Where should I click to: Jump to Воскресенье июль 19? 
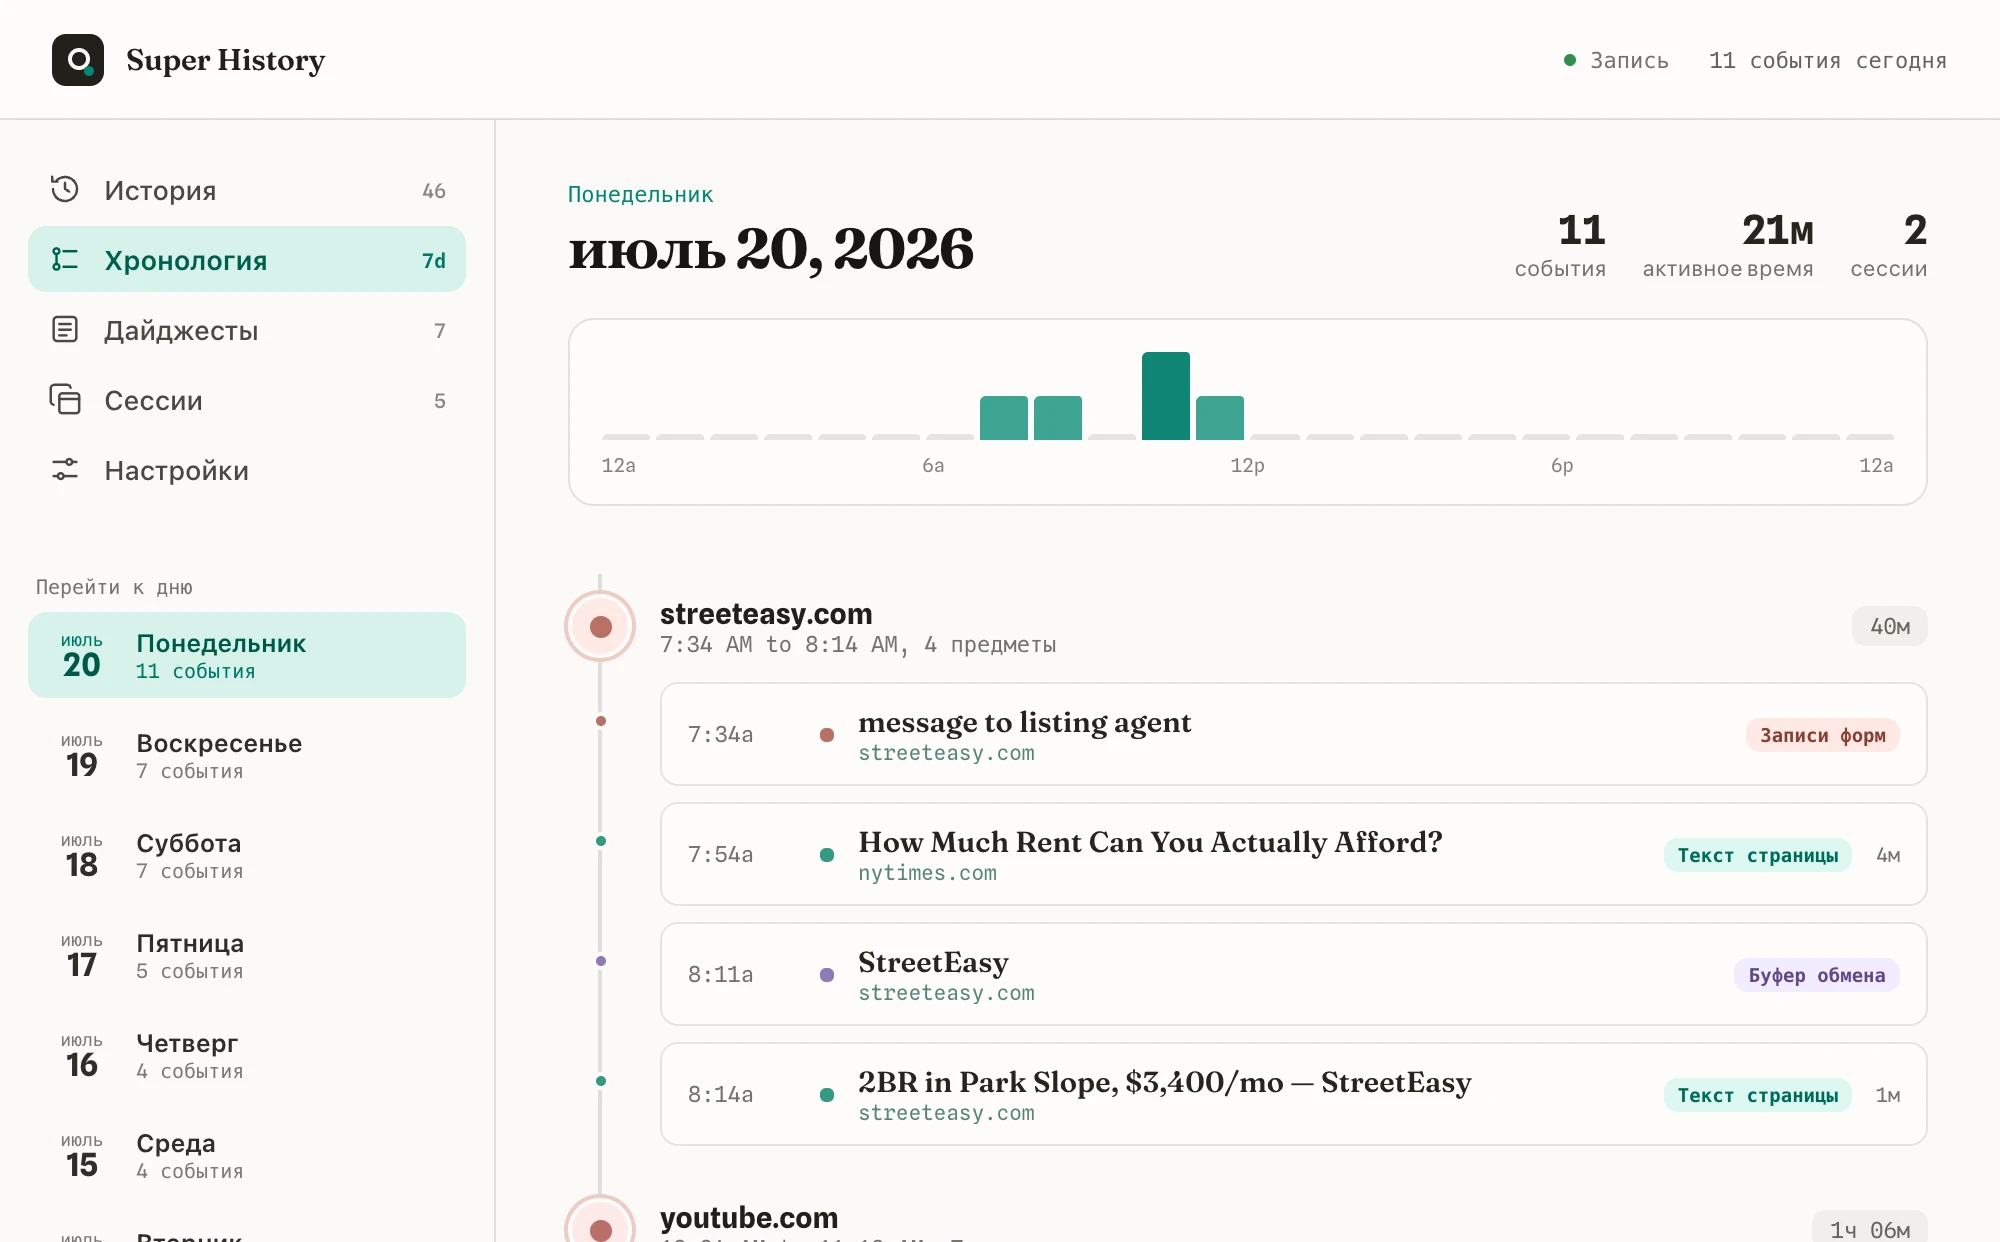pos(247,755)
